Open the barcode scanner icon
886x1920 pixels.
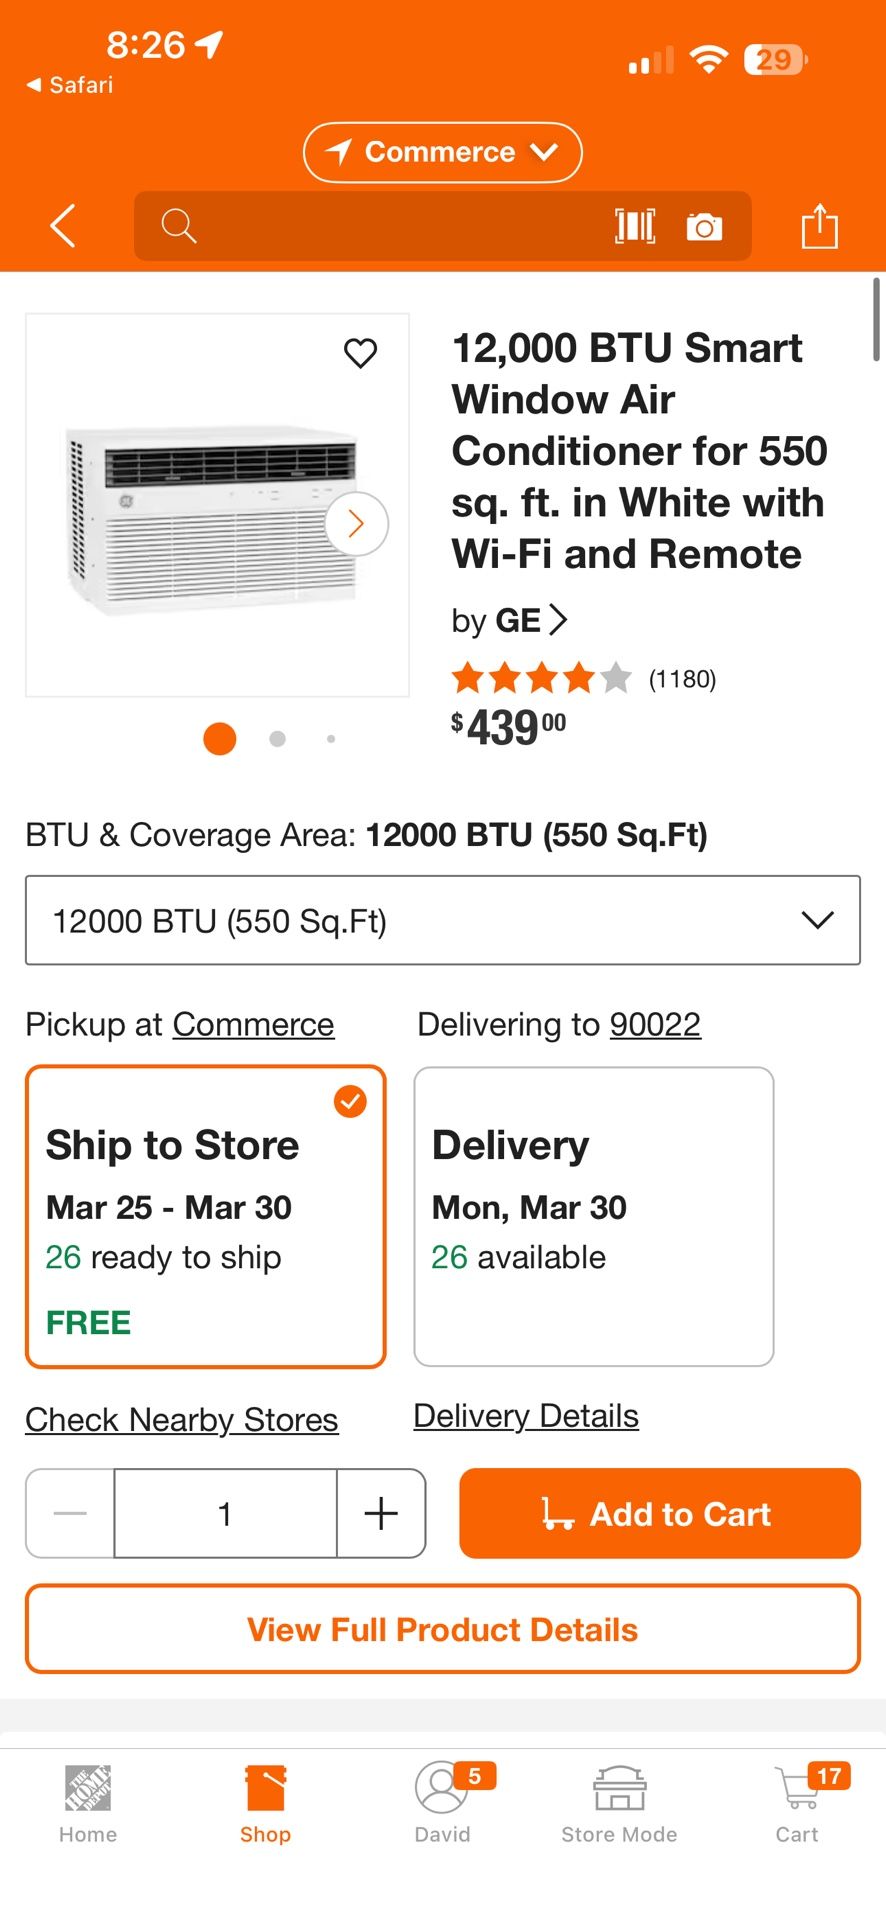tap(635, 226)
